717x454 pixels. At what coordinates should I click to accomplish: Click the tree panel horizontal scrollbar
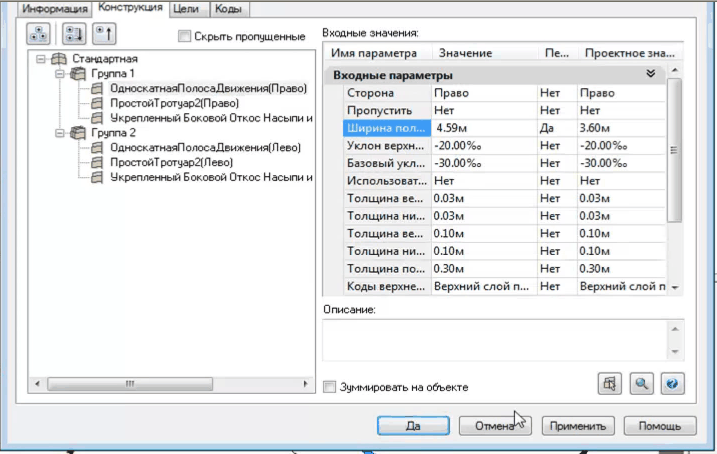point(170,384)
